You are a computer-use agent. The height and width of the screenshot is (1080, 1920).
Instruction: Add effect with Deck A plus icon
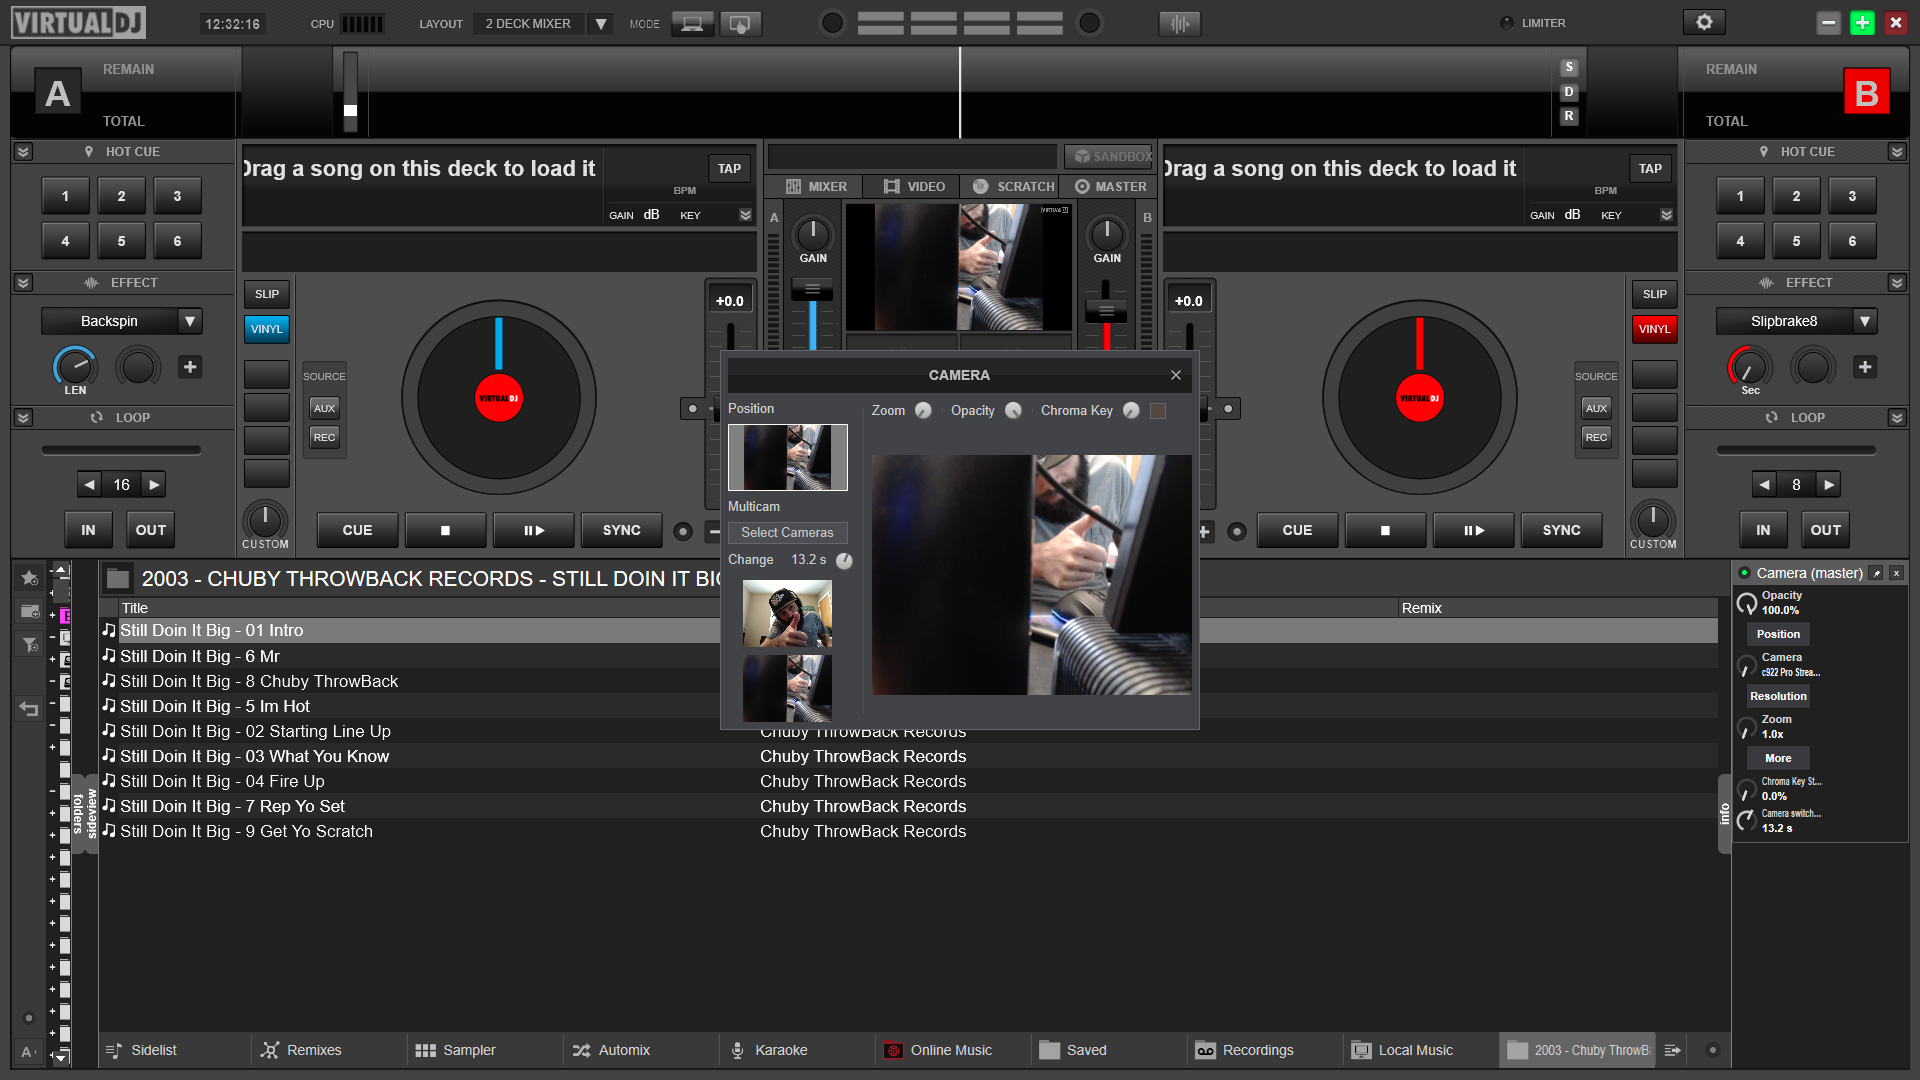[190, 367]
